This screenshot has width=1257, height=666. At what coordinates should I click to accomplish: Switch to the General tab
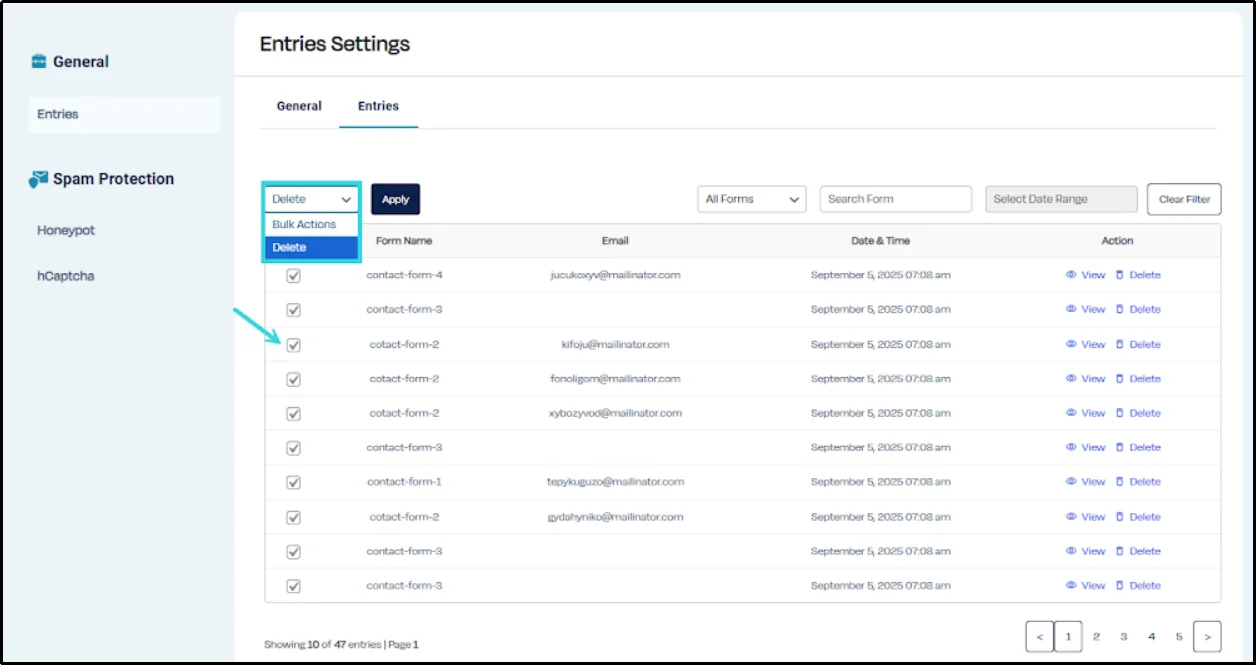[298, 105]
